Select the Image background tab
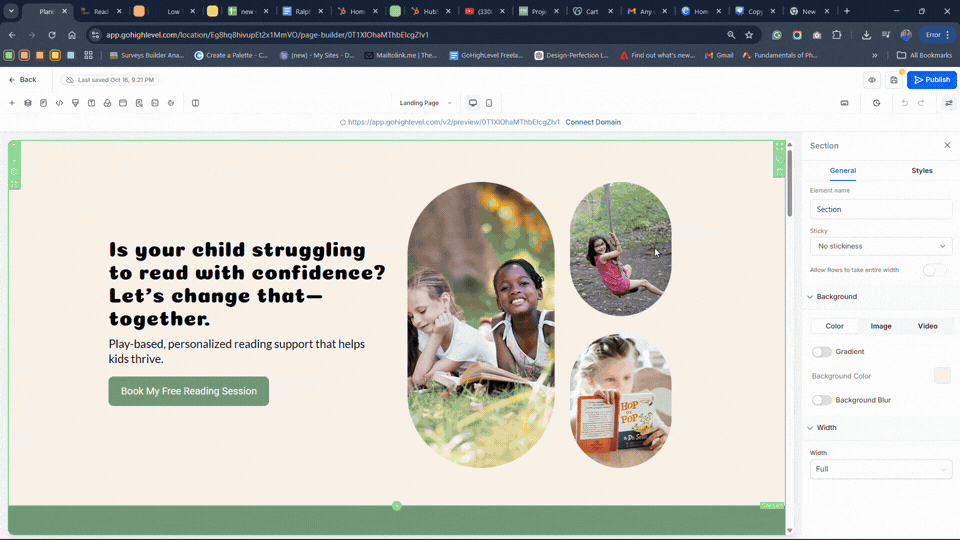The height and width of the screenshot is (540, 960). pyautogui.click(x=880, y=326)
